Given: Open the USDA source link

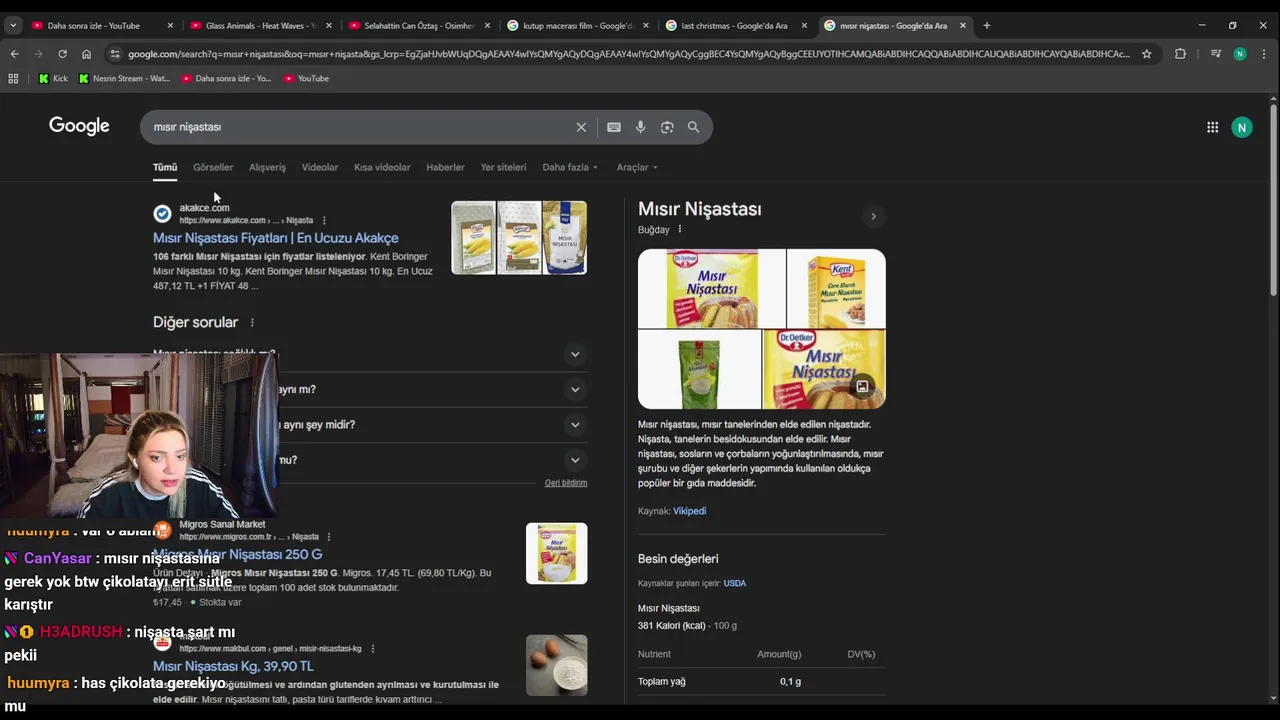Looking at the screenshot, I should (x=735, y=583).
